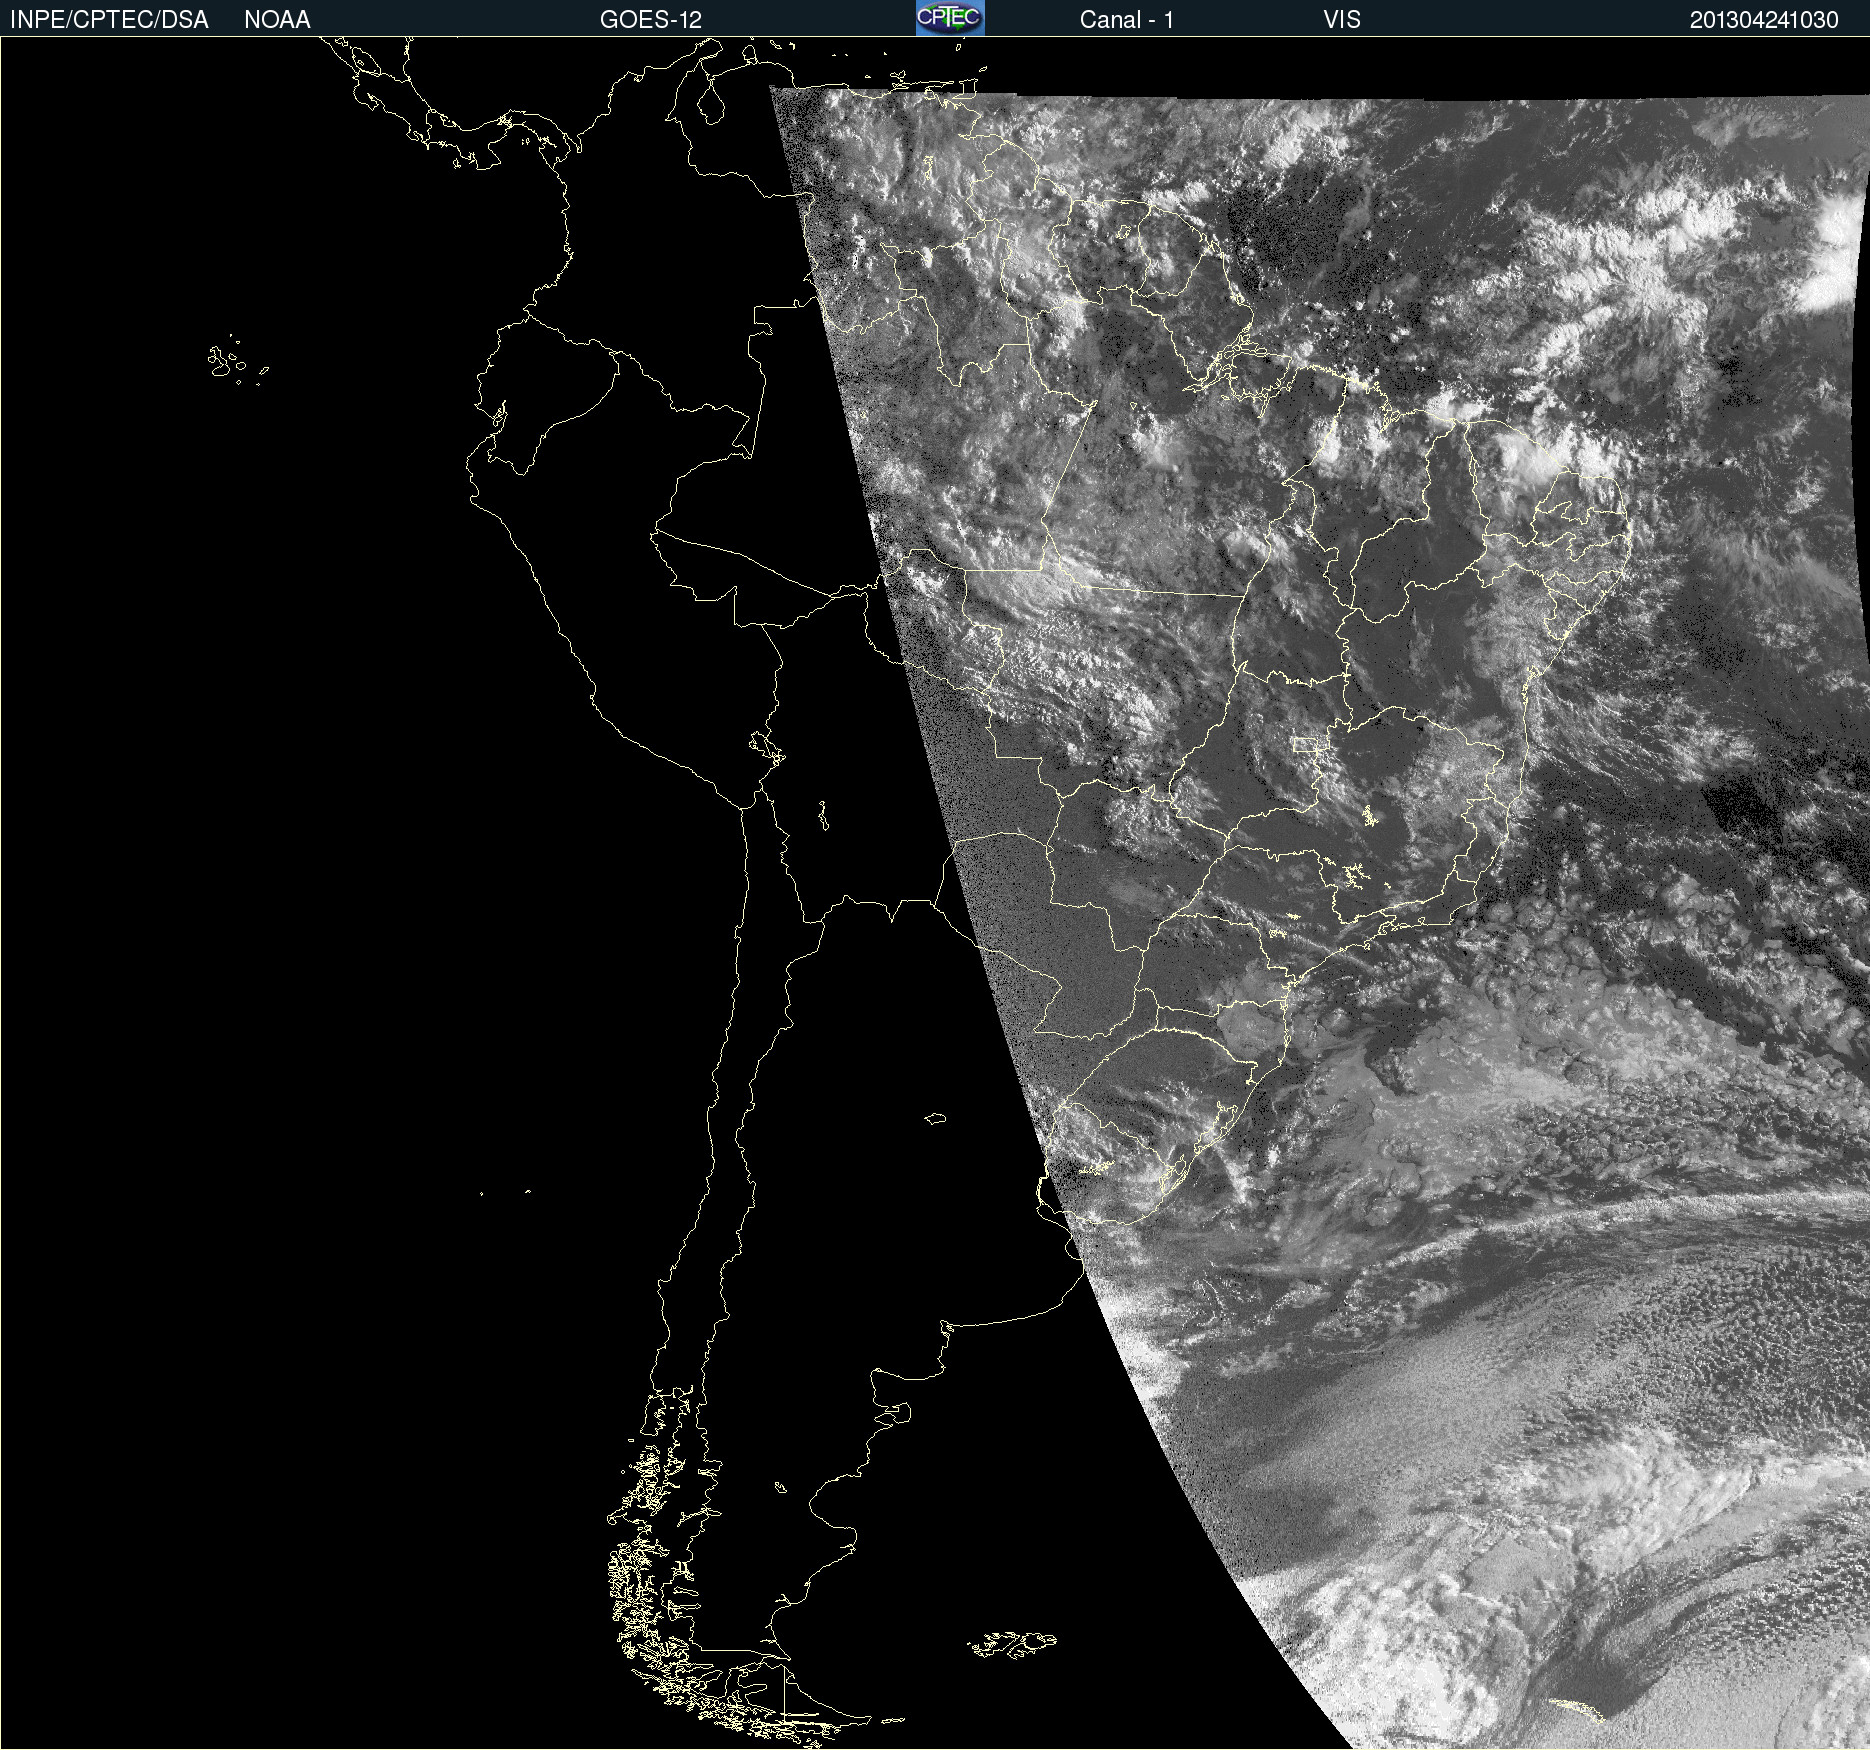Click the Canal - 1 label
Viewport: 1870px width, 1750px height.
coord(1126,20)
